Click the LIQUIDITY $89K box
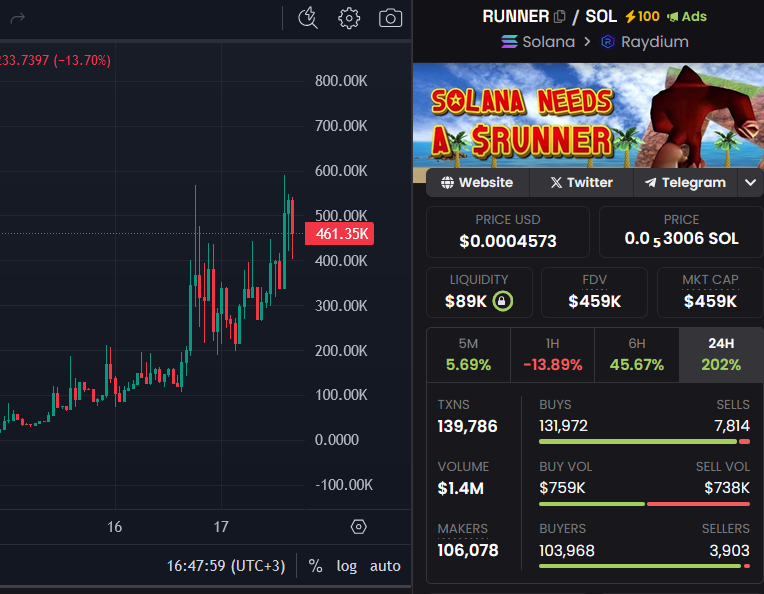This screenshot has width=764, height=594. (x=479, y=292)
